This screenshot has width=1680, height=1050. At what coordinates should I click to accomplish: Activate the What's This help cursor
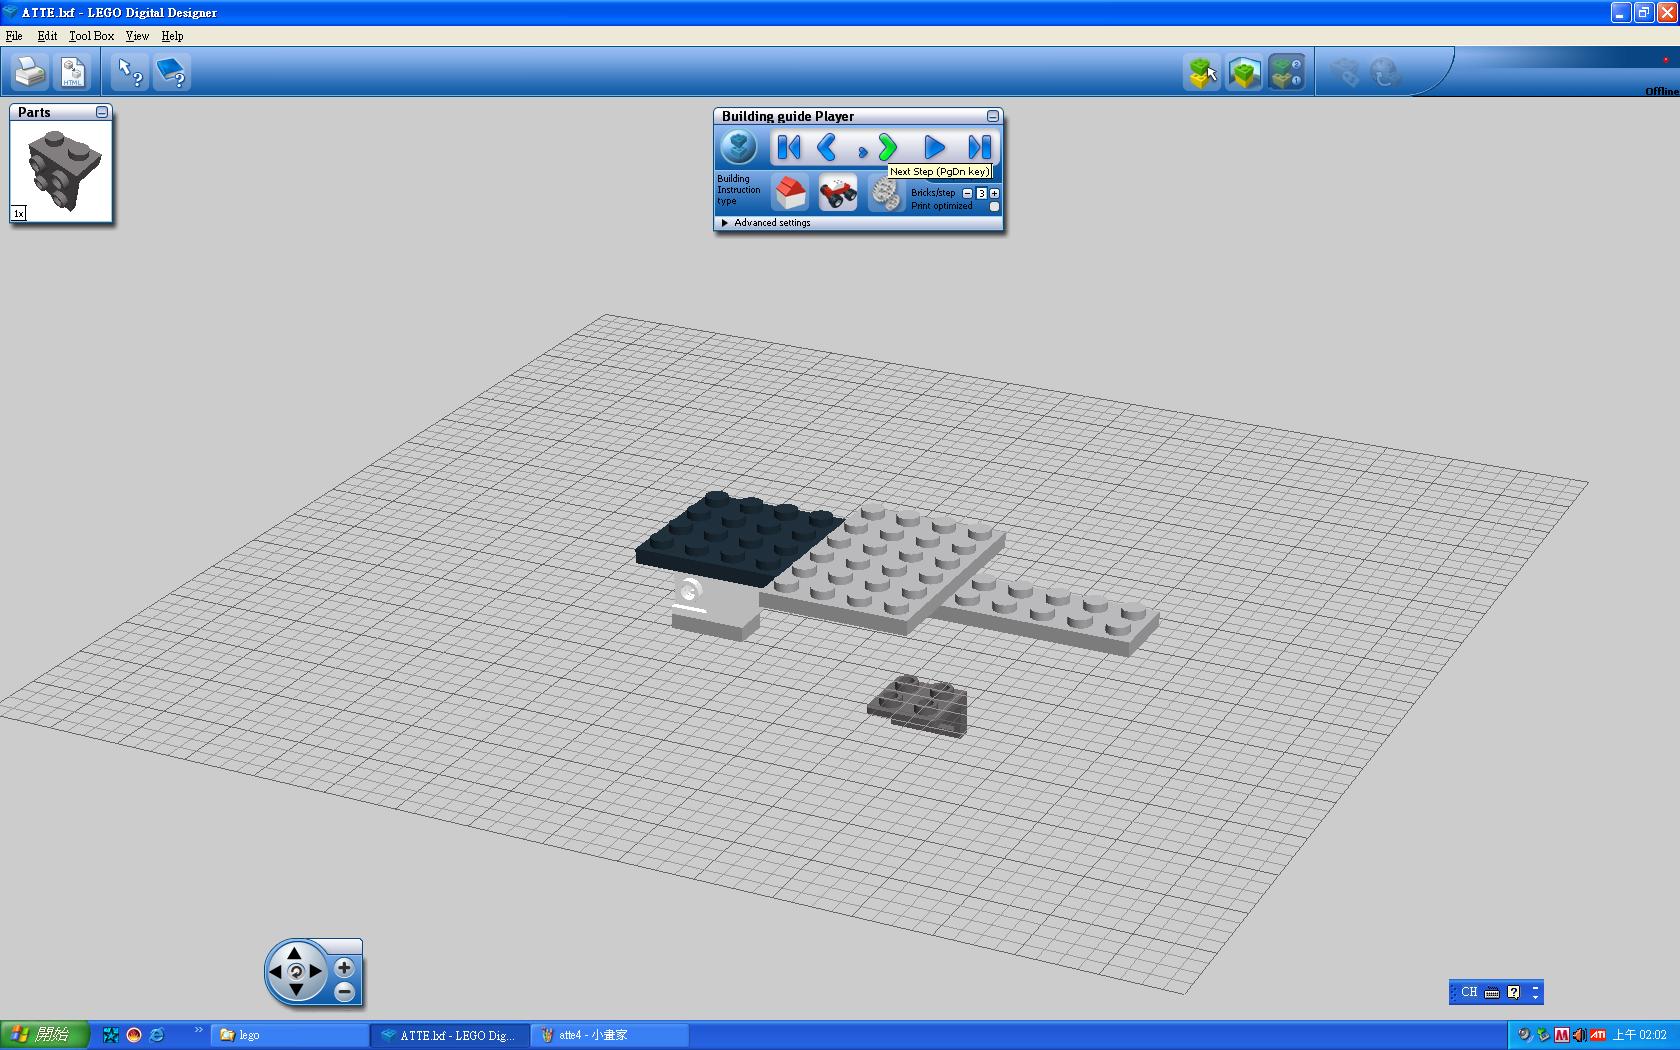click(130, 72)
